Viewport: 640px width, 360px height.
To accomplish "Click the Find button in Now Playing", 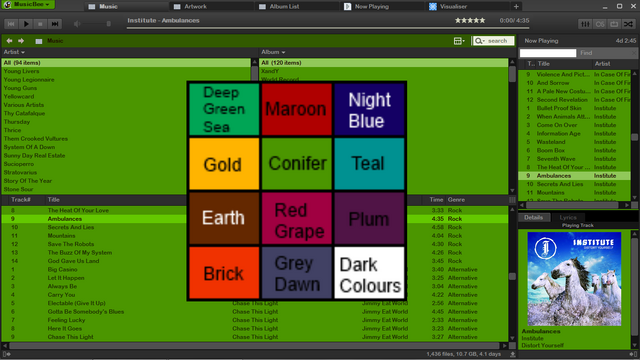I will click(586, 53).
